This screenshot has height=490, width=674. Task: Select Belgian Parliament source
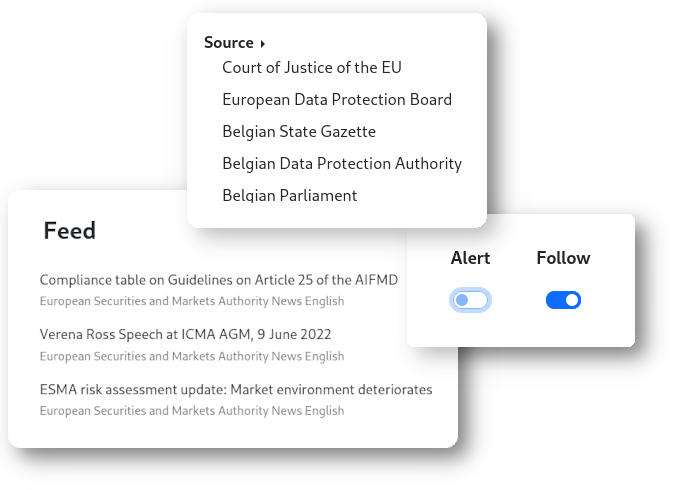coord(289,196)
